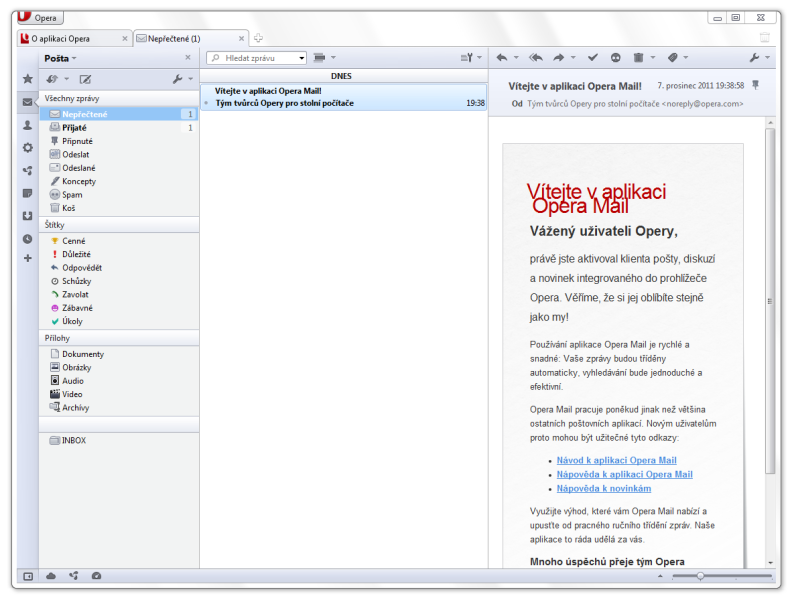Viewport: 794px width, 600px height.
Task: Open the Downloads panel icon
Action: coord(28,216)
